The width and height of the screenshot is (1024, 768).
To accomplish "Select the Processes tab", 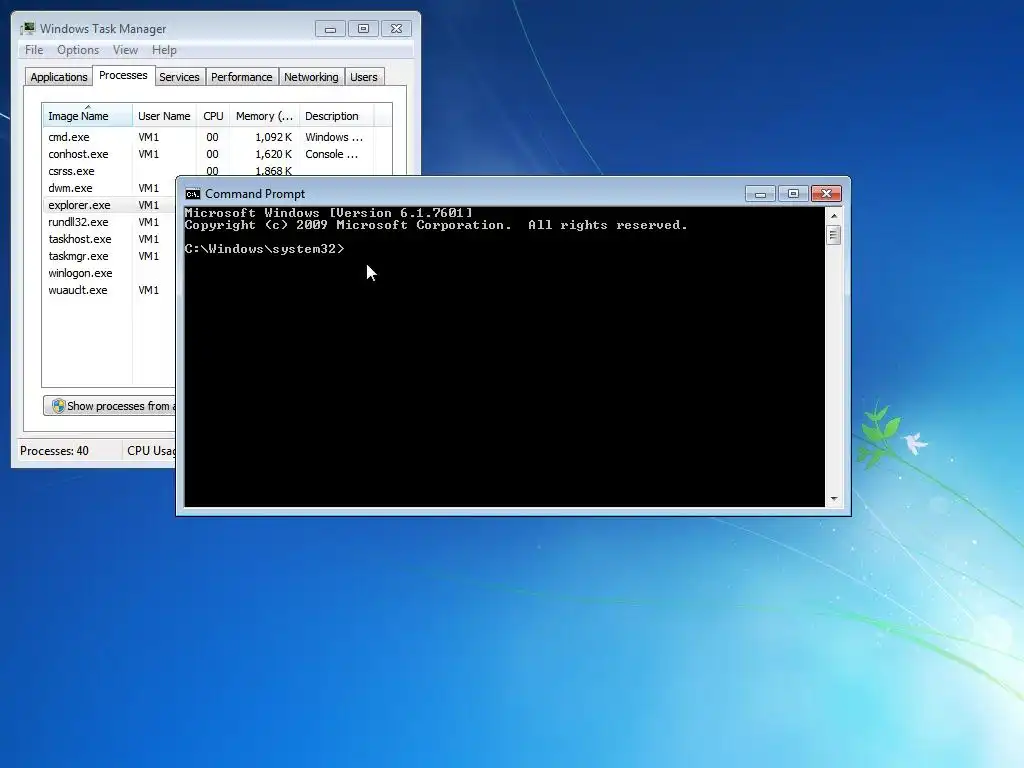I will [x=123, y=75].
